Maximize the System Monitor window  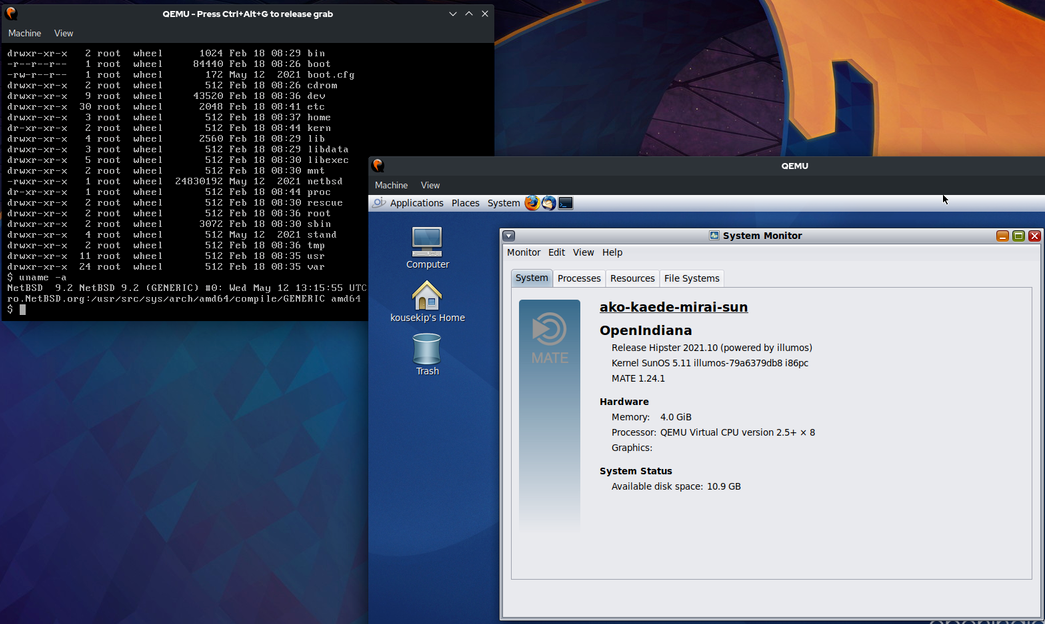[1018, 236]
